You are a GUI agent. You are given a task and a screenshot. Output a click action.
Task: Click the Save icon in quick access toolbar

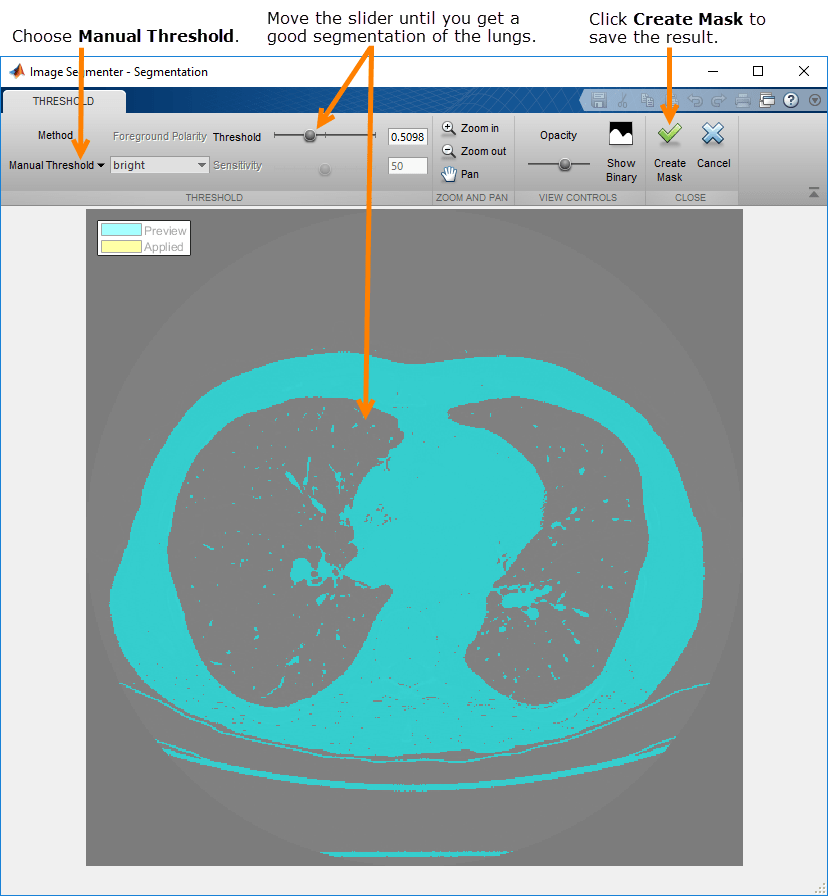click(598, 101)
